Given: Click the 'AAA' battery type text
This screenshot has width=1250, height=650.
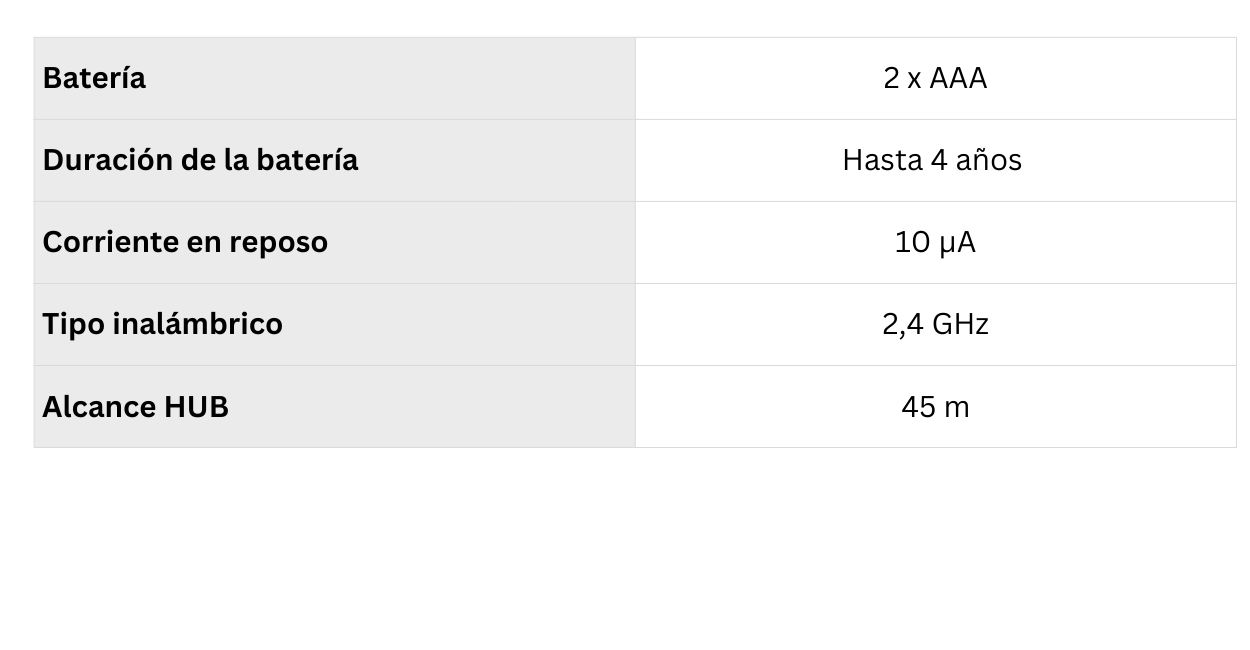Looking at the screenshot, I should coord(958,78).
